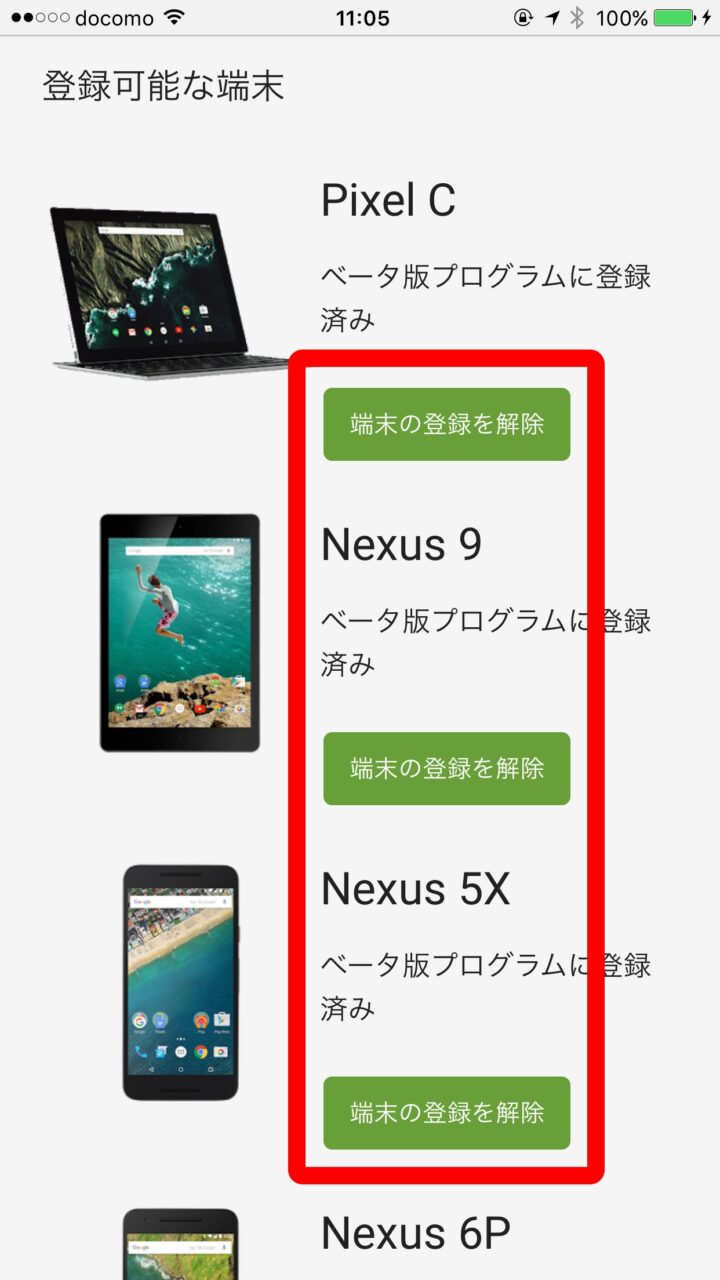720x1280 pixels.
Task: Tap the Wi-Fi status icon
Action: (175, 18)
